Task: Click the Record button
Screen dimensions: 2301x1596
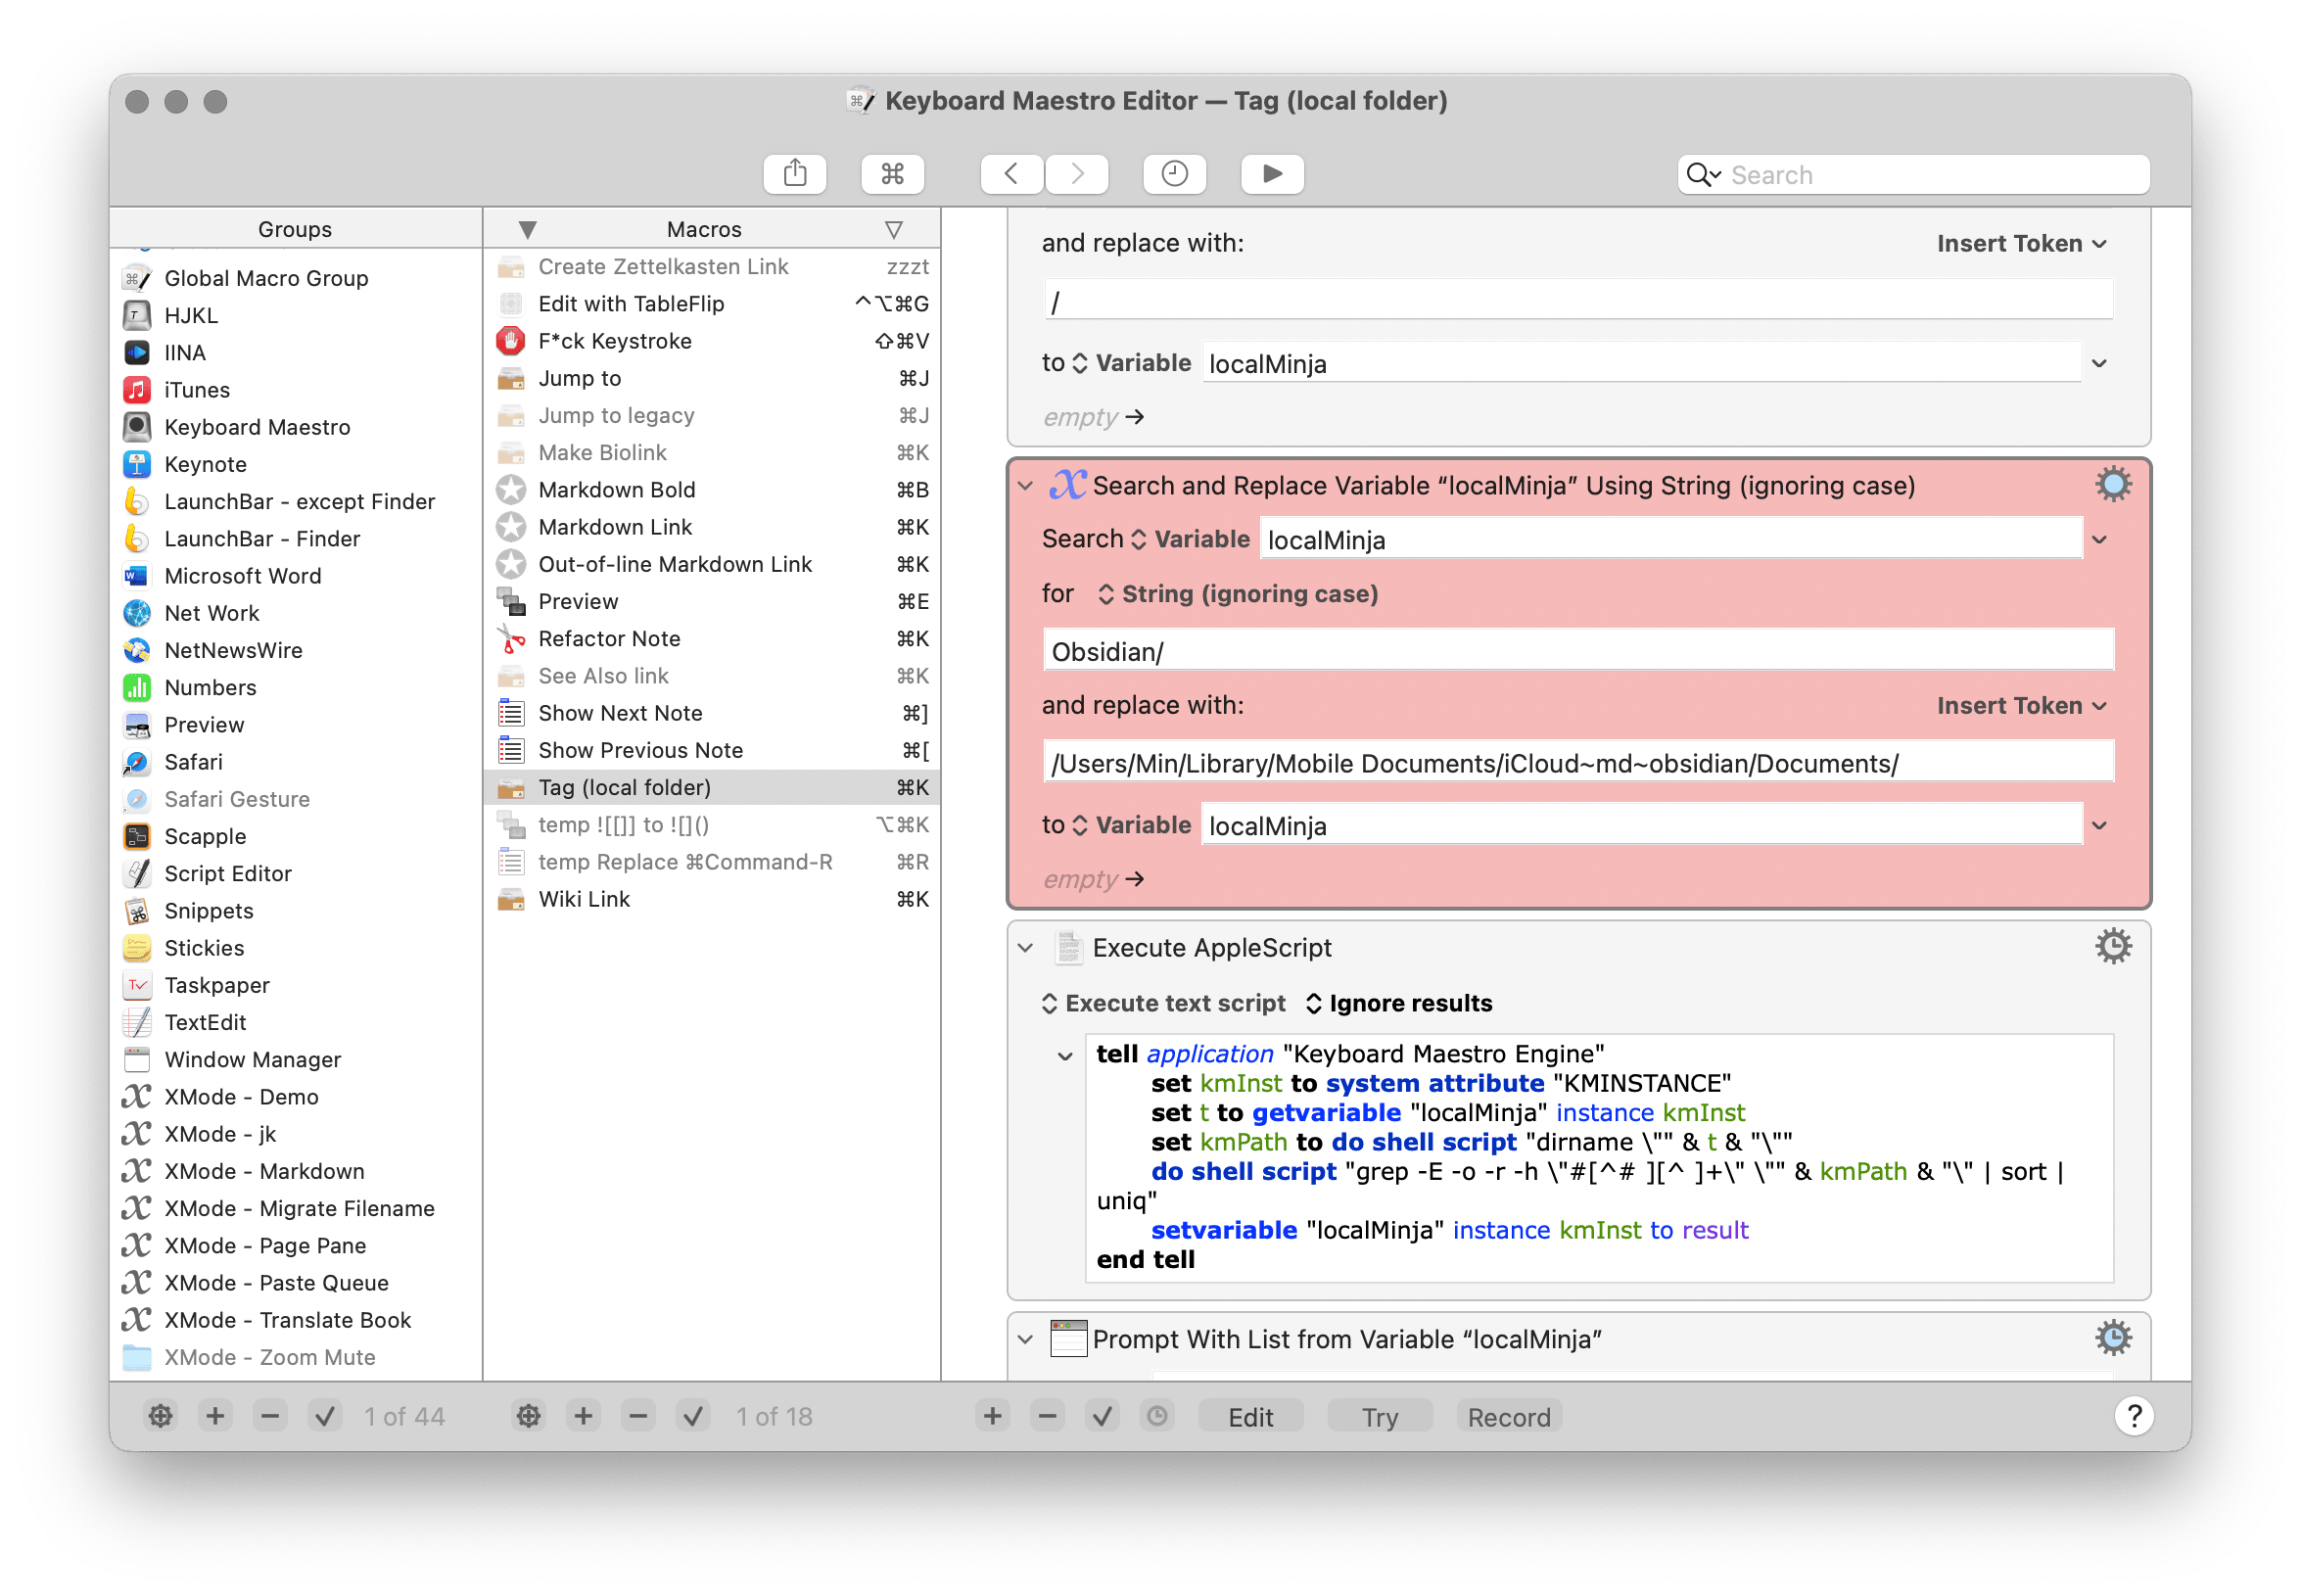Action: 1508,1417
